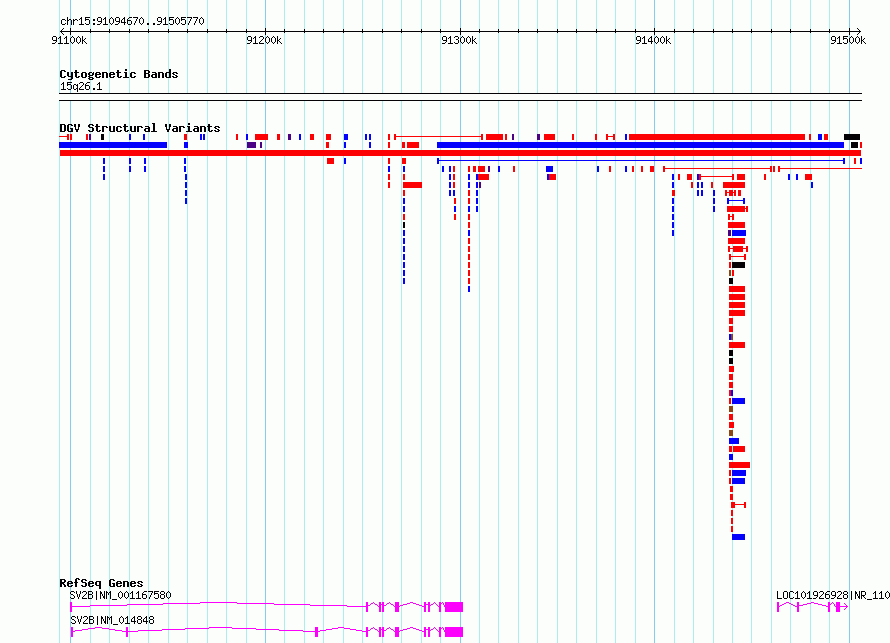Select the red block variant right of 91270k

413,185
